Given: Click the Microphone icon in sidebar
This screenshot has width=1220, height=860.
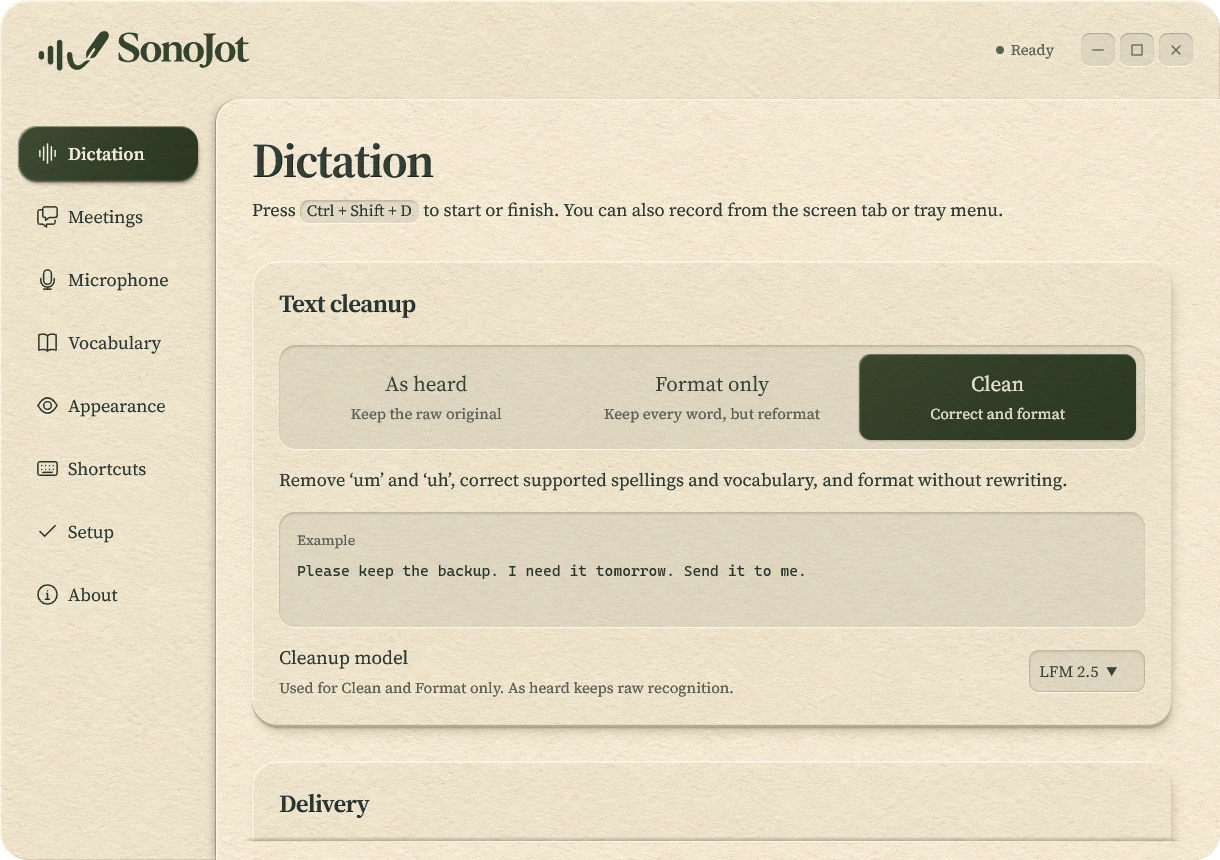Looking at the screenshot, I should point(47,280).
